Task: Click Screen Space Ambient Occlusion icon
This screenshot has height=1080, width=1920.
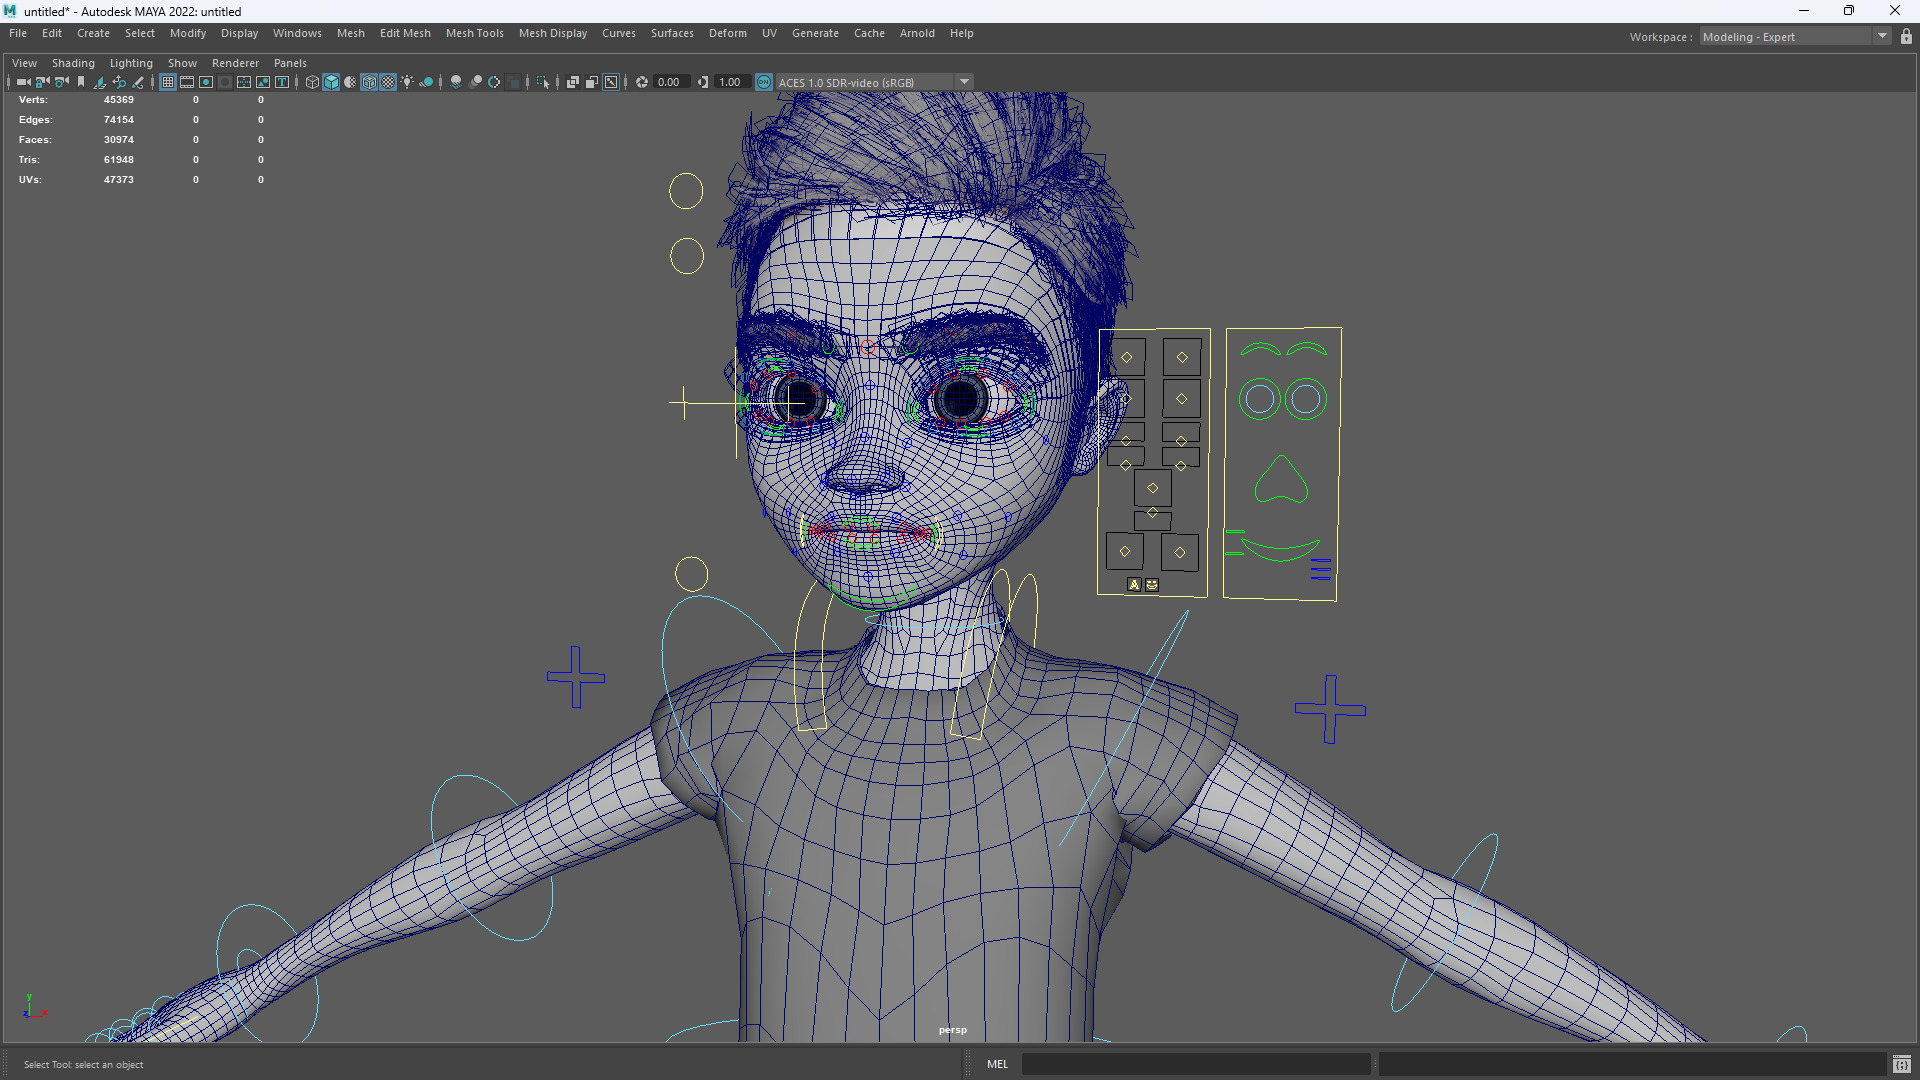Action: click(x=455, y=82)
